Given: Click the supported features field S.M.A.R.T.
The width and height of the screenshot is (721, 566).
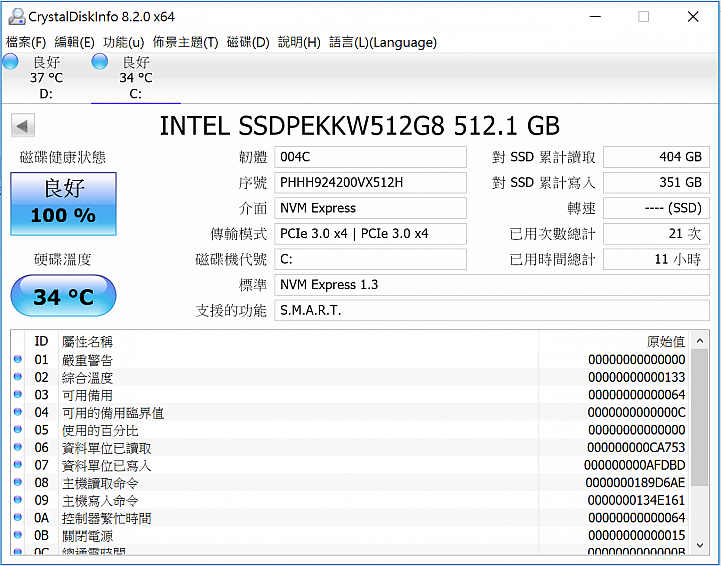Looking at the screenshot, I should [492, 310].
